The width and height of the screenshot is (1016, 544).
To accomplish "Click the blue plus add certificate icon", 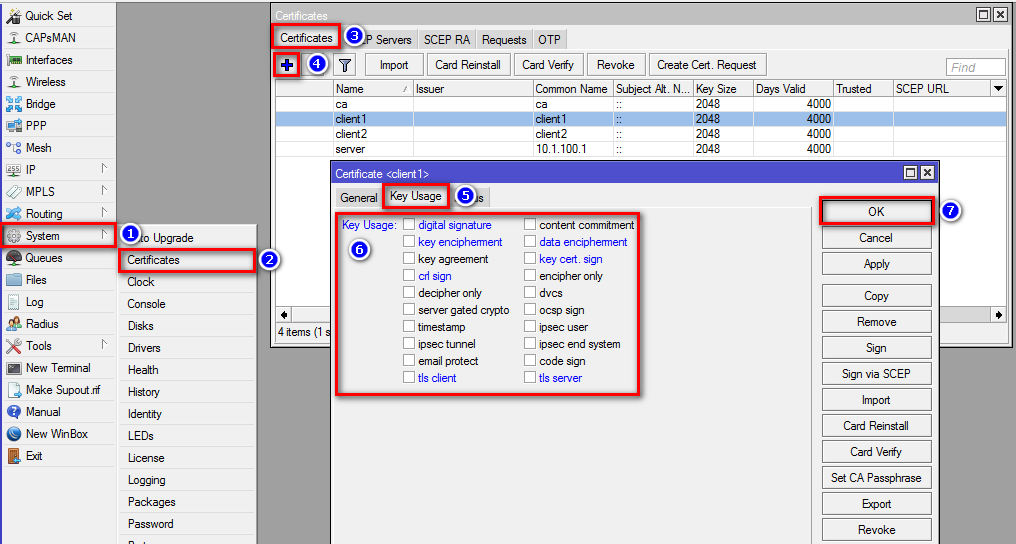I will point(288,65).
